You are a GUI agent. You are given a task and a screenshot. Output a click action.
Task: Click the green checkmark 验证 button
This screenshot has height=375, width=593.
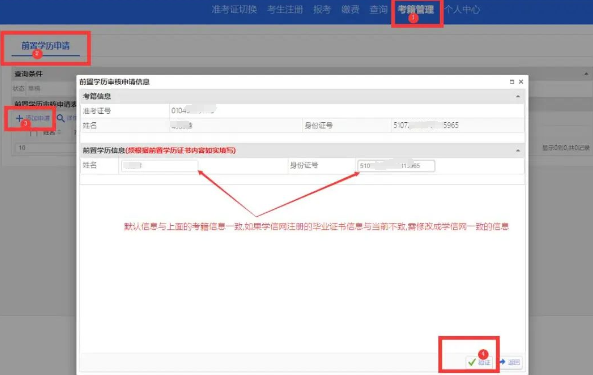(479, 362)
